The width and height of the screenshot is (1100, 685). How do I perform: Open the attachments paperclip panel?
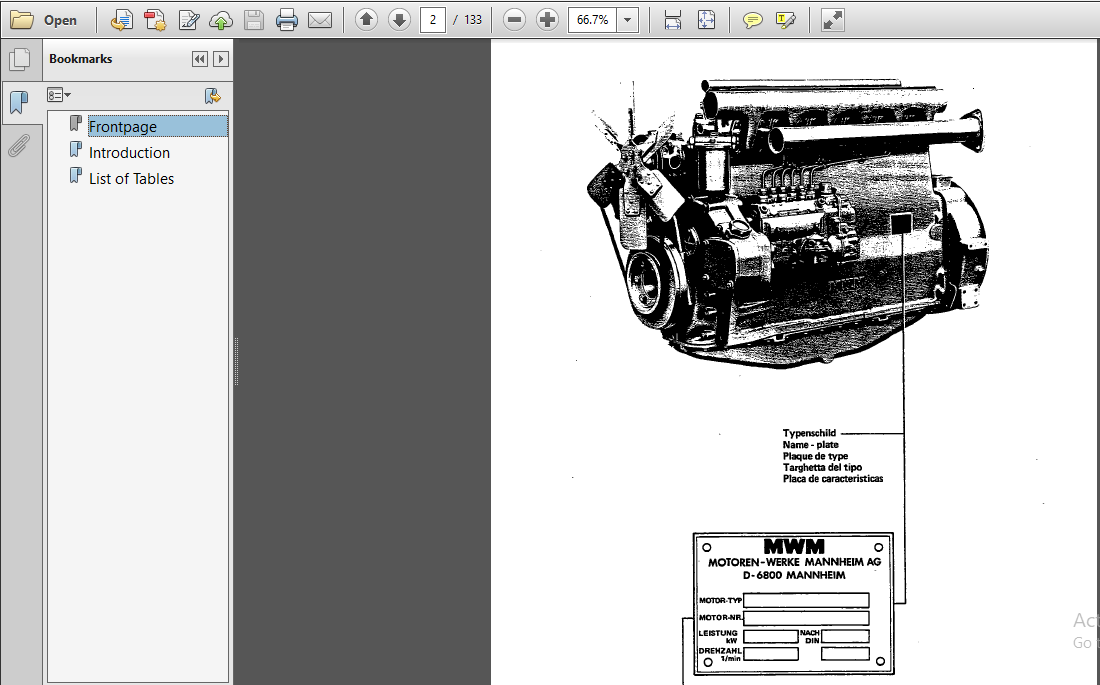[20, 145]
